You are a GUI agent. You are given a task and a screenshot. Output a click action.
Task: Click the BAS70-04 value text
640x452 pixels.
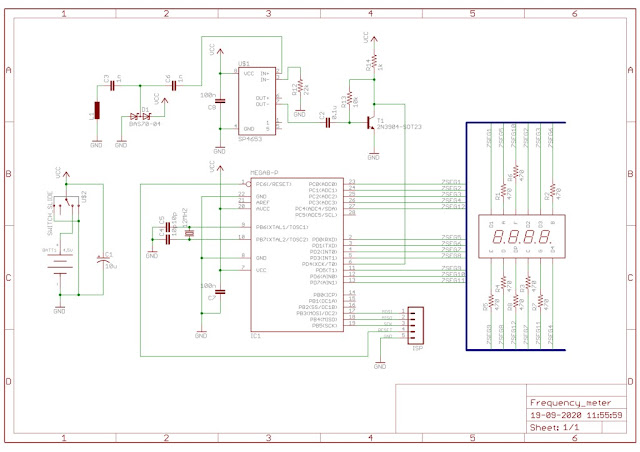[144, 123]
